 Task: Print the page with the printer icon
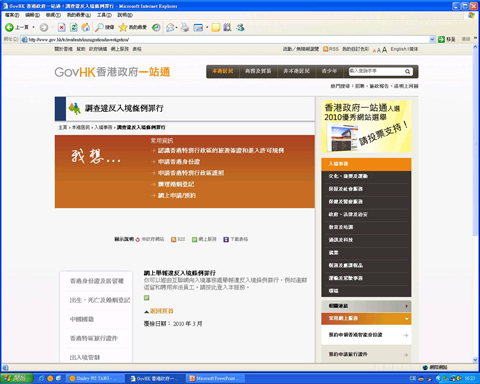pyautogui.click(x=185, y=27)
